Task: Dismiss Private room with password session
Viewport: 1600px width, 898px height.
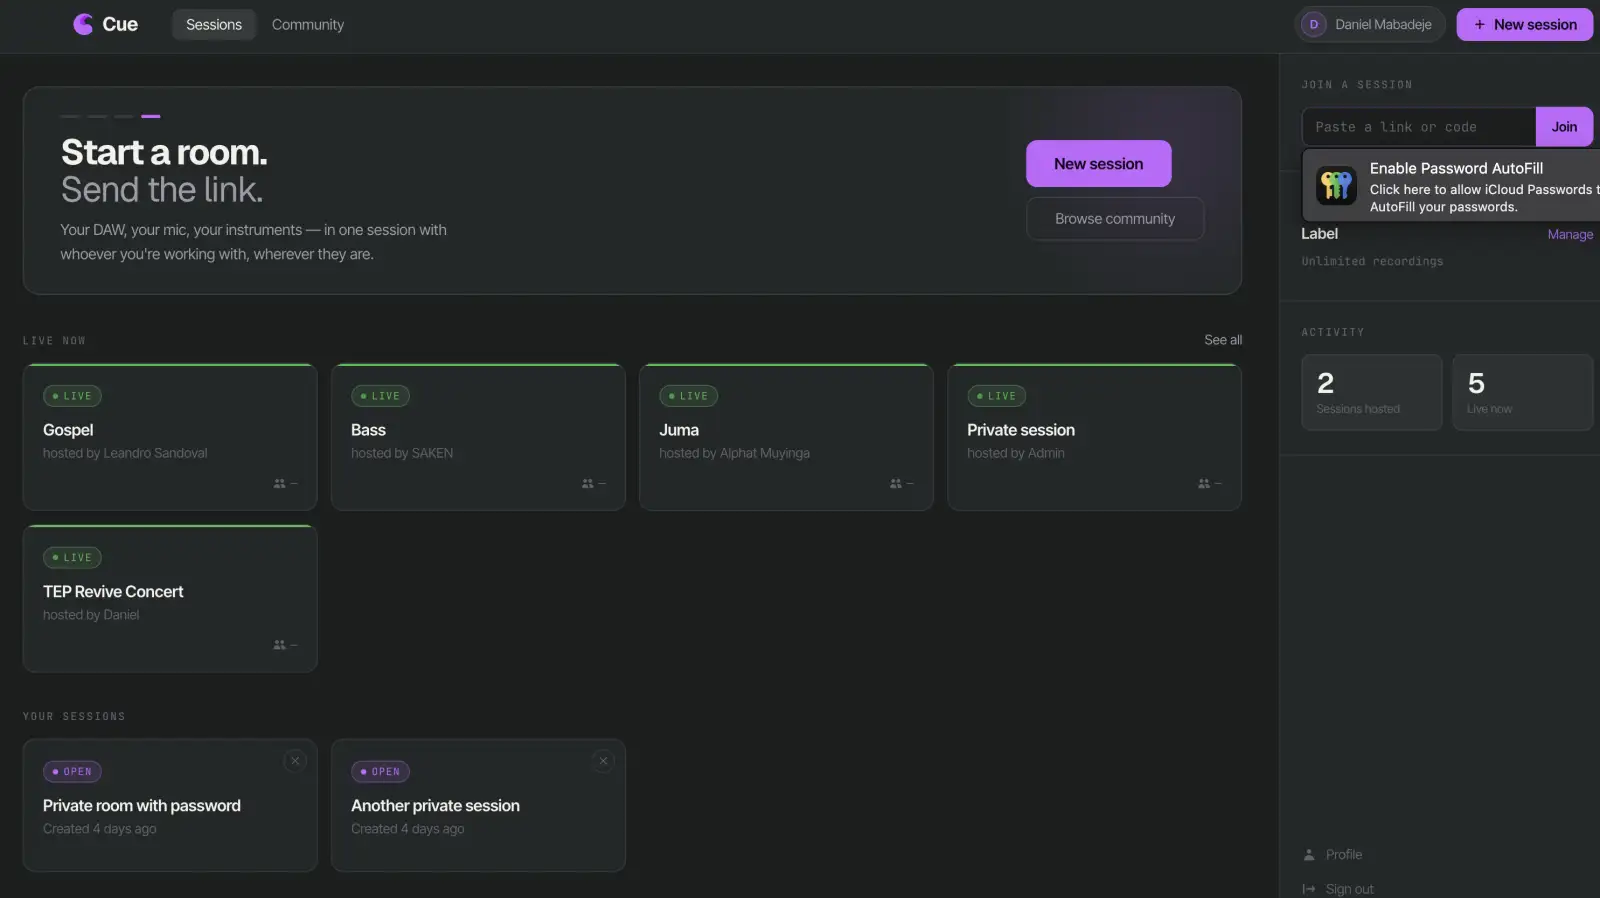Action: (x=295, y=761)
